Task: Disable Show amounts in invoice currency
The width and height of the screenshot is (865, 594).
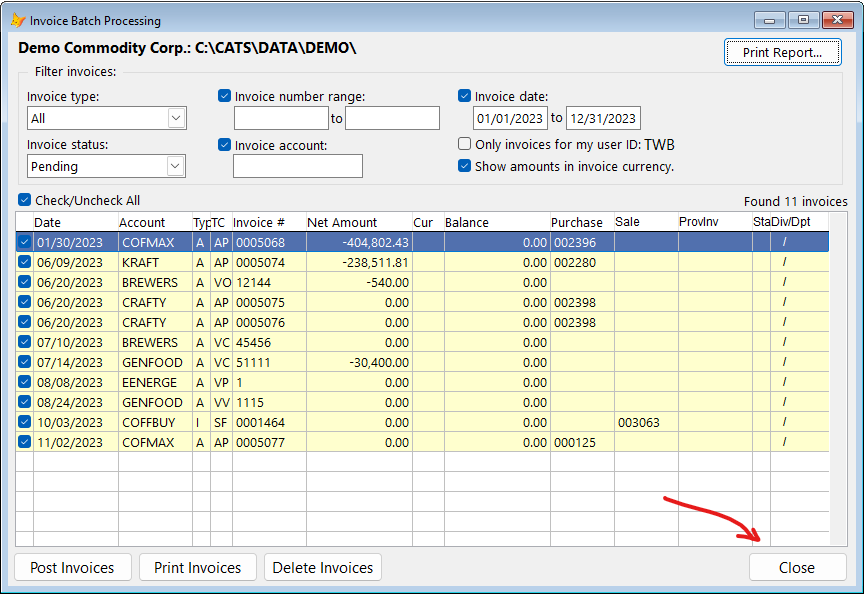Action: tap(464, 165)
